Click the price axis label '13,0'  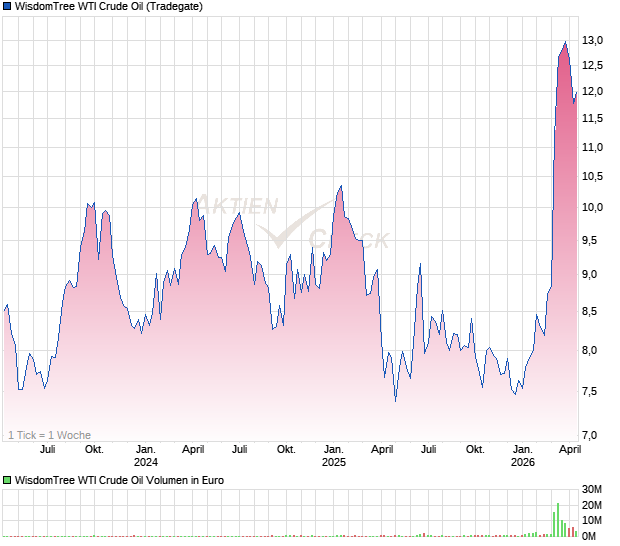tap(592, 40)
